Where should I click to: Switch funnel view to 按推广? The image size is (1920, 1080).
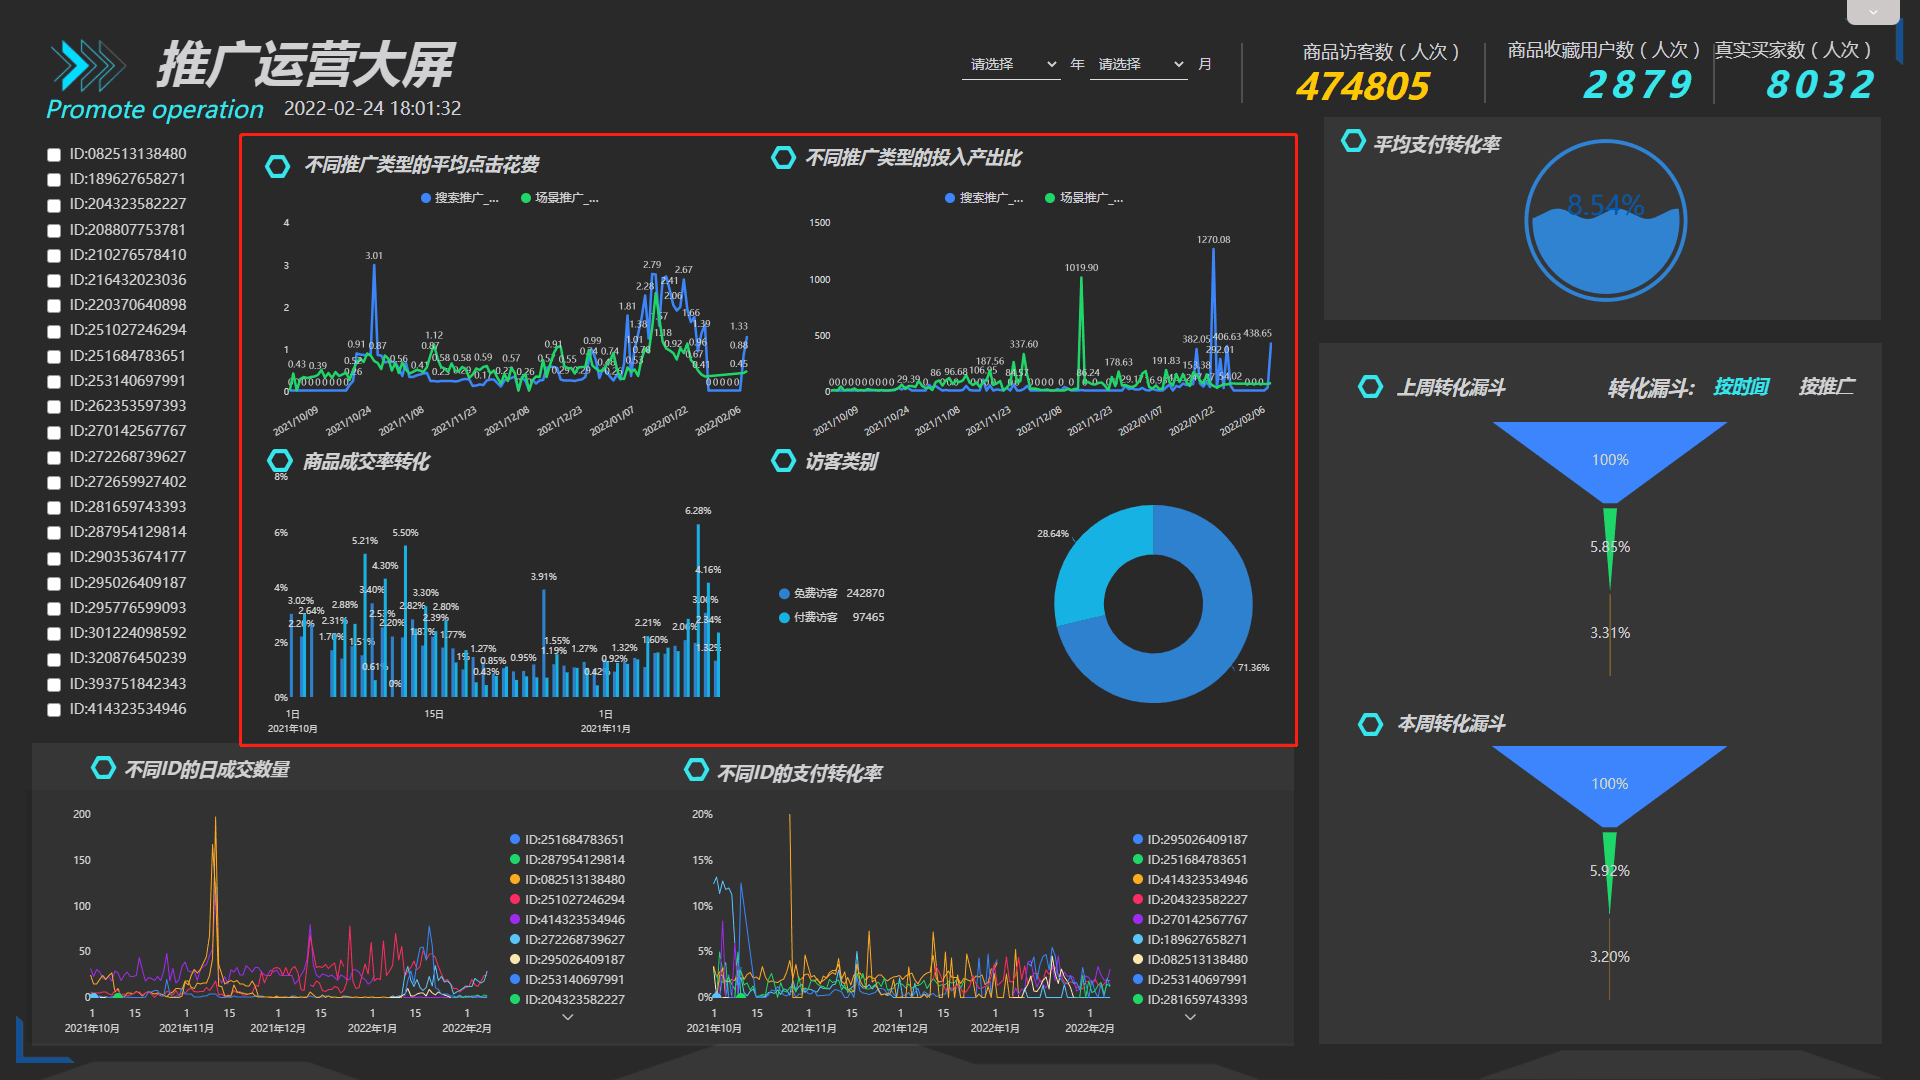point(1826,387)
